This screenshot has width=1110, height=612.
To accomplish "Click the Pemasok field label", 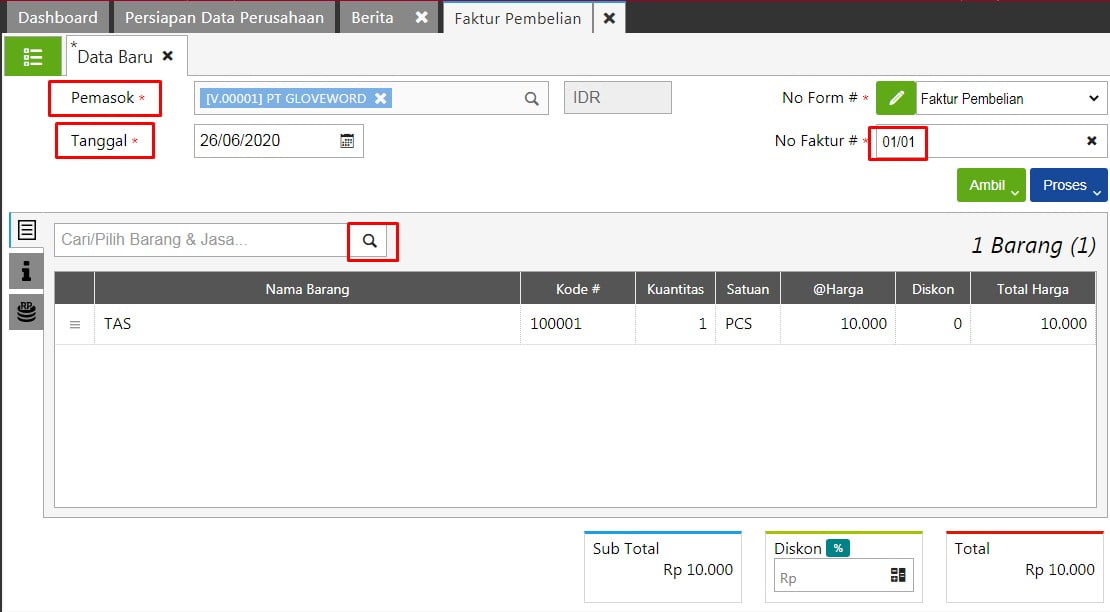I will 103,98.
